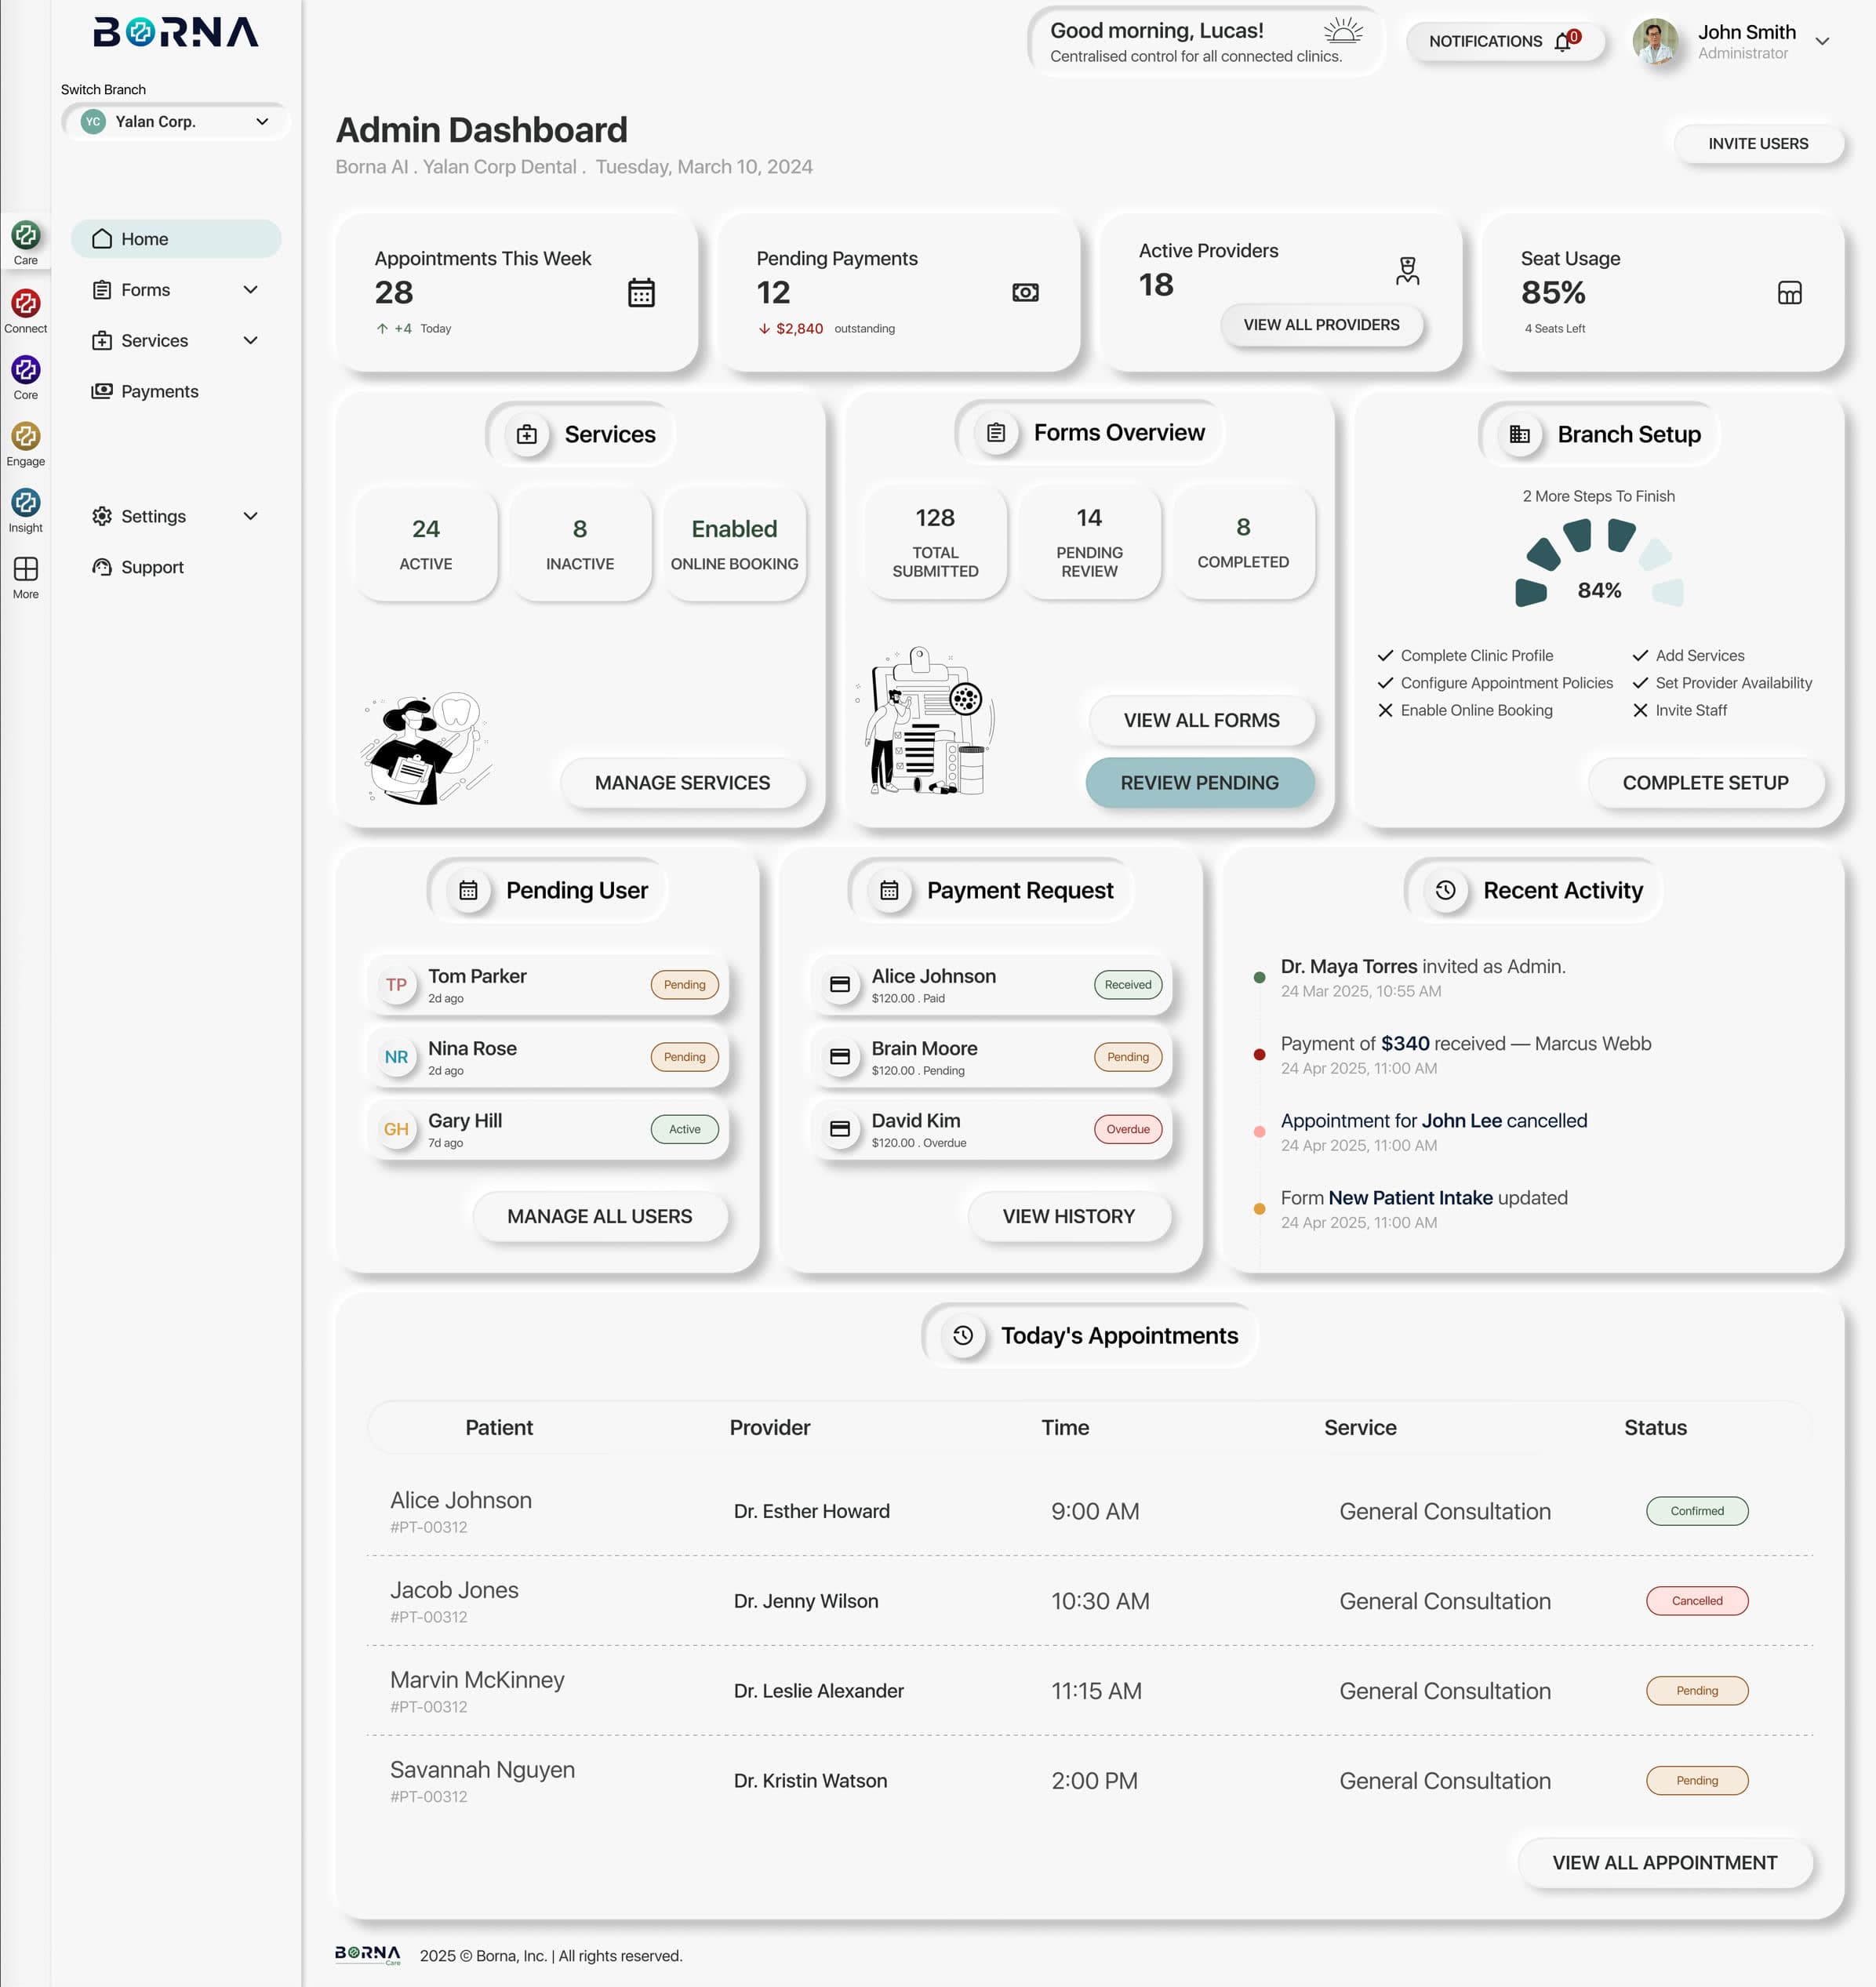Toggle the Invite Staff setup step
This screenshot has width=1876, height=1987.
pyautogui.click(x=1679, y=710)
